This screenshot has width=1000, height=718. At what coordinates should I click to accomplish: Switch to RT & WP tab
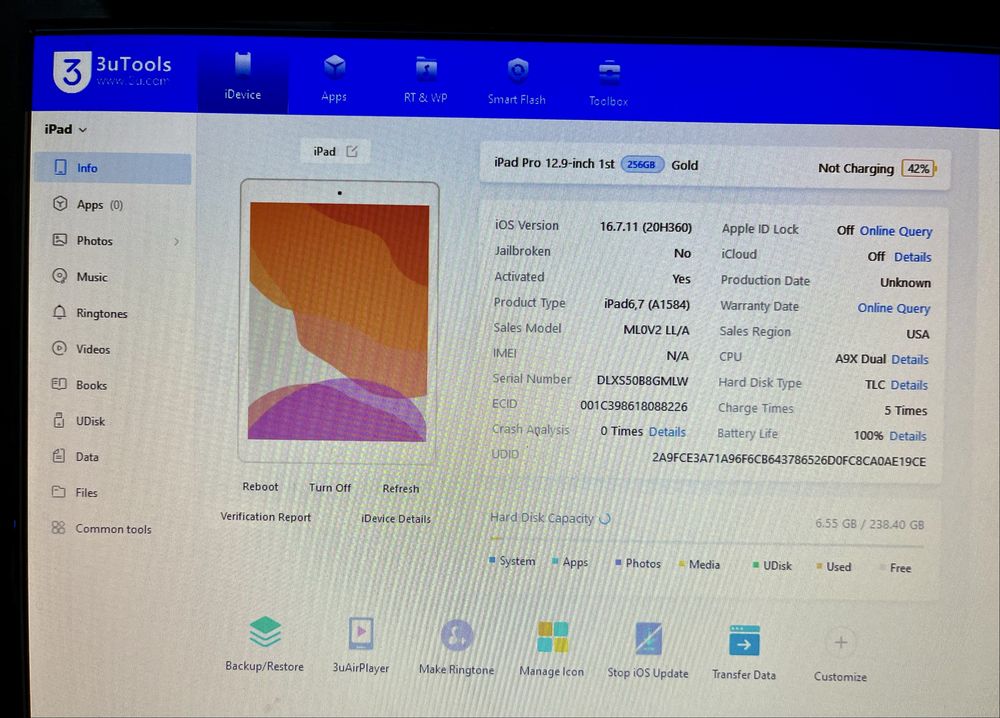pyautogui.click(x=425, y=81)
